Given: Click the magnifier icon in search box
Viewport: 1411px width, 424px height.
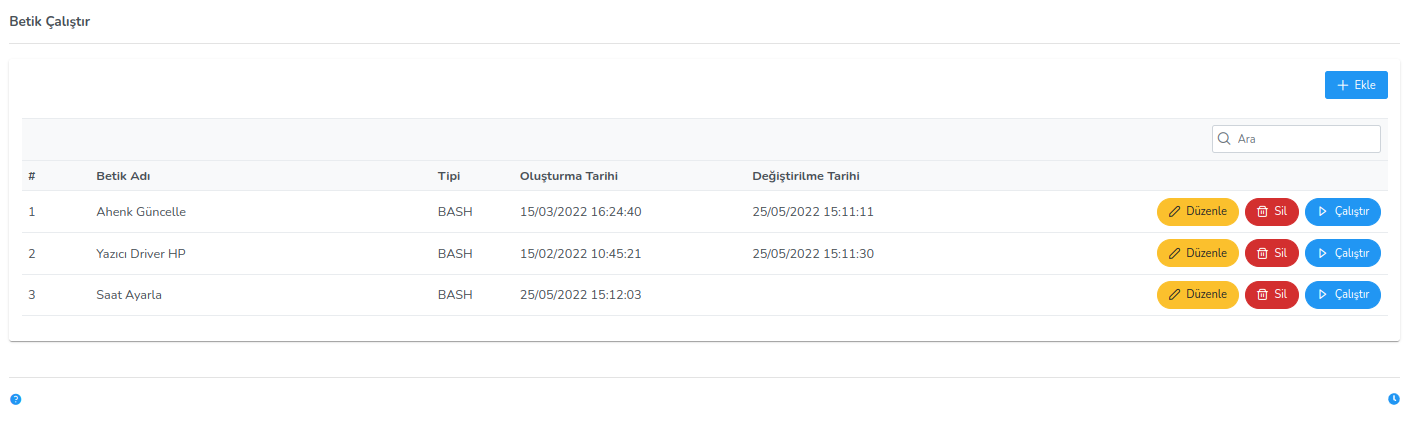Looking at the screenshot, I should [x=1224, y=139].
